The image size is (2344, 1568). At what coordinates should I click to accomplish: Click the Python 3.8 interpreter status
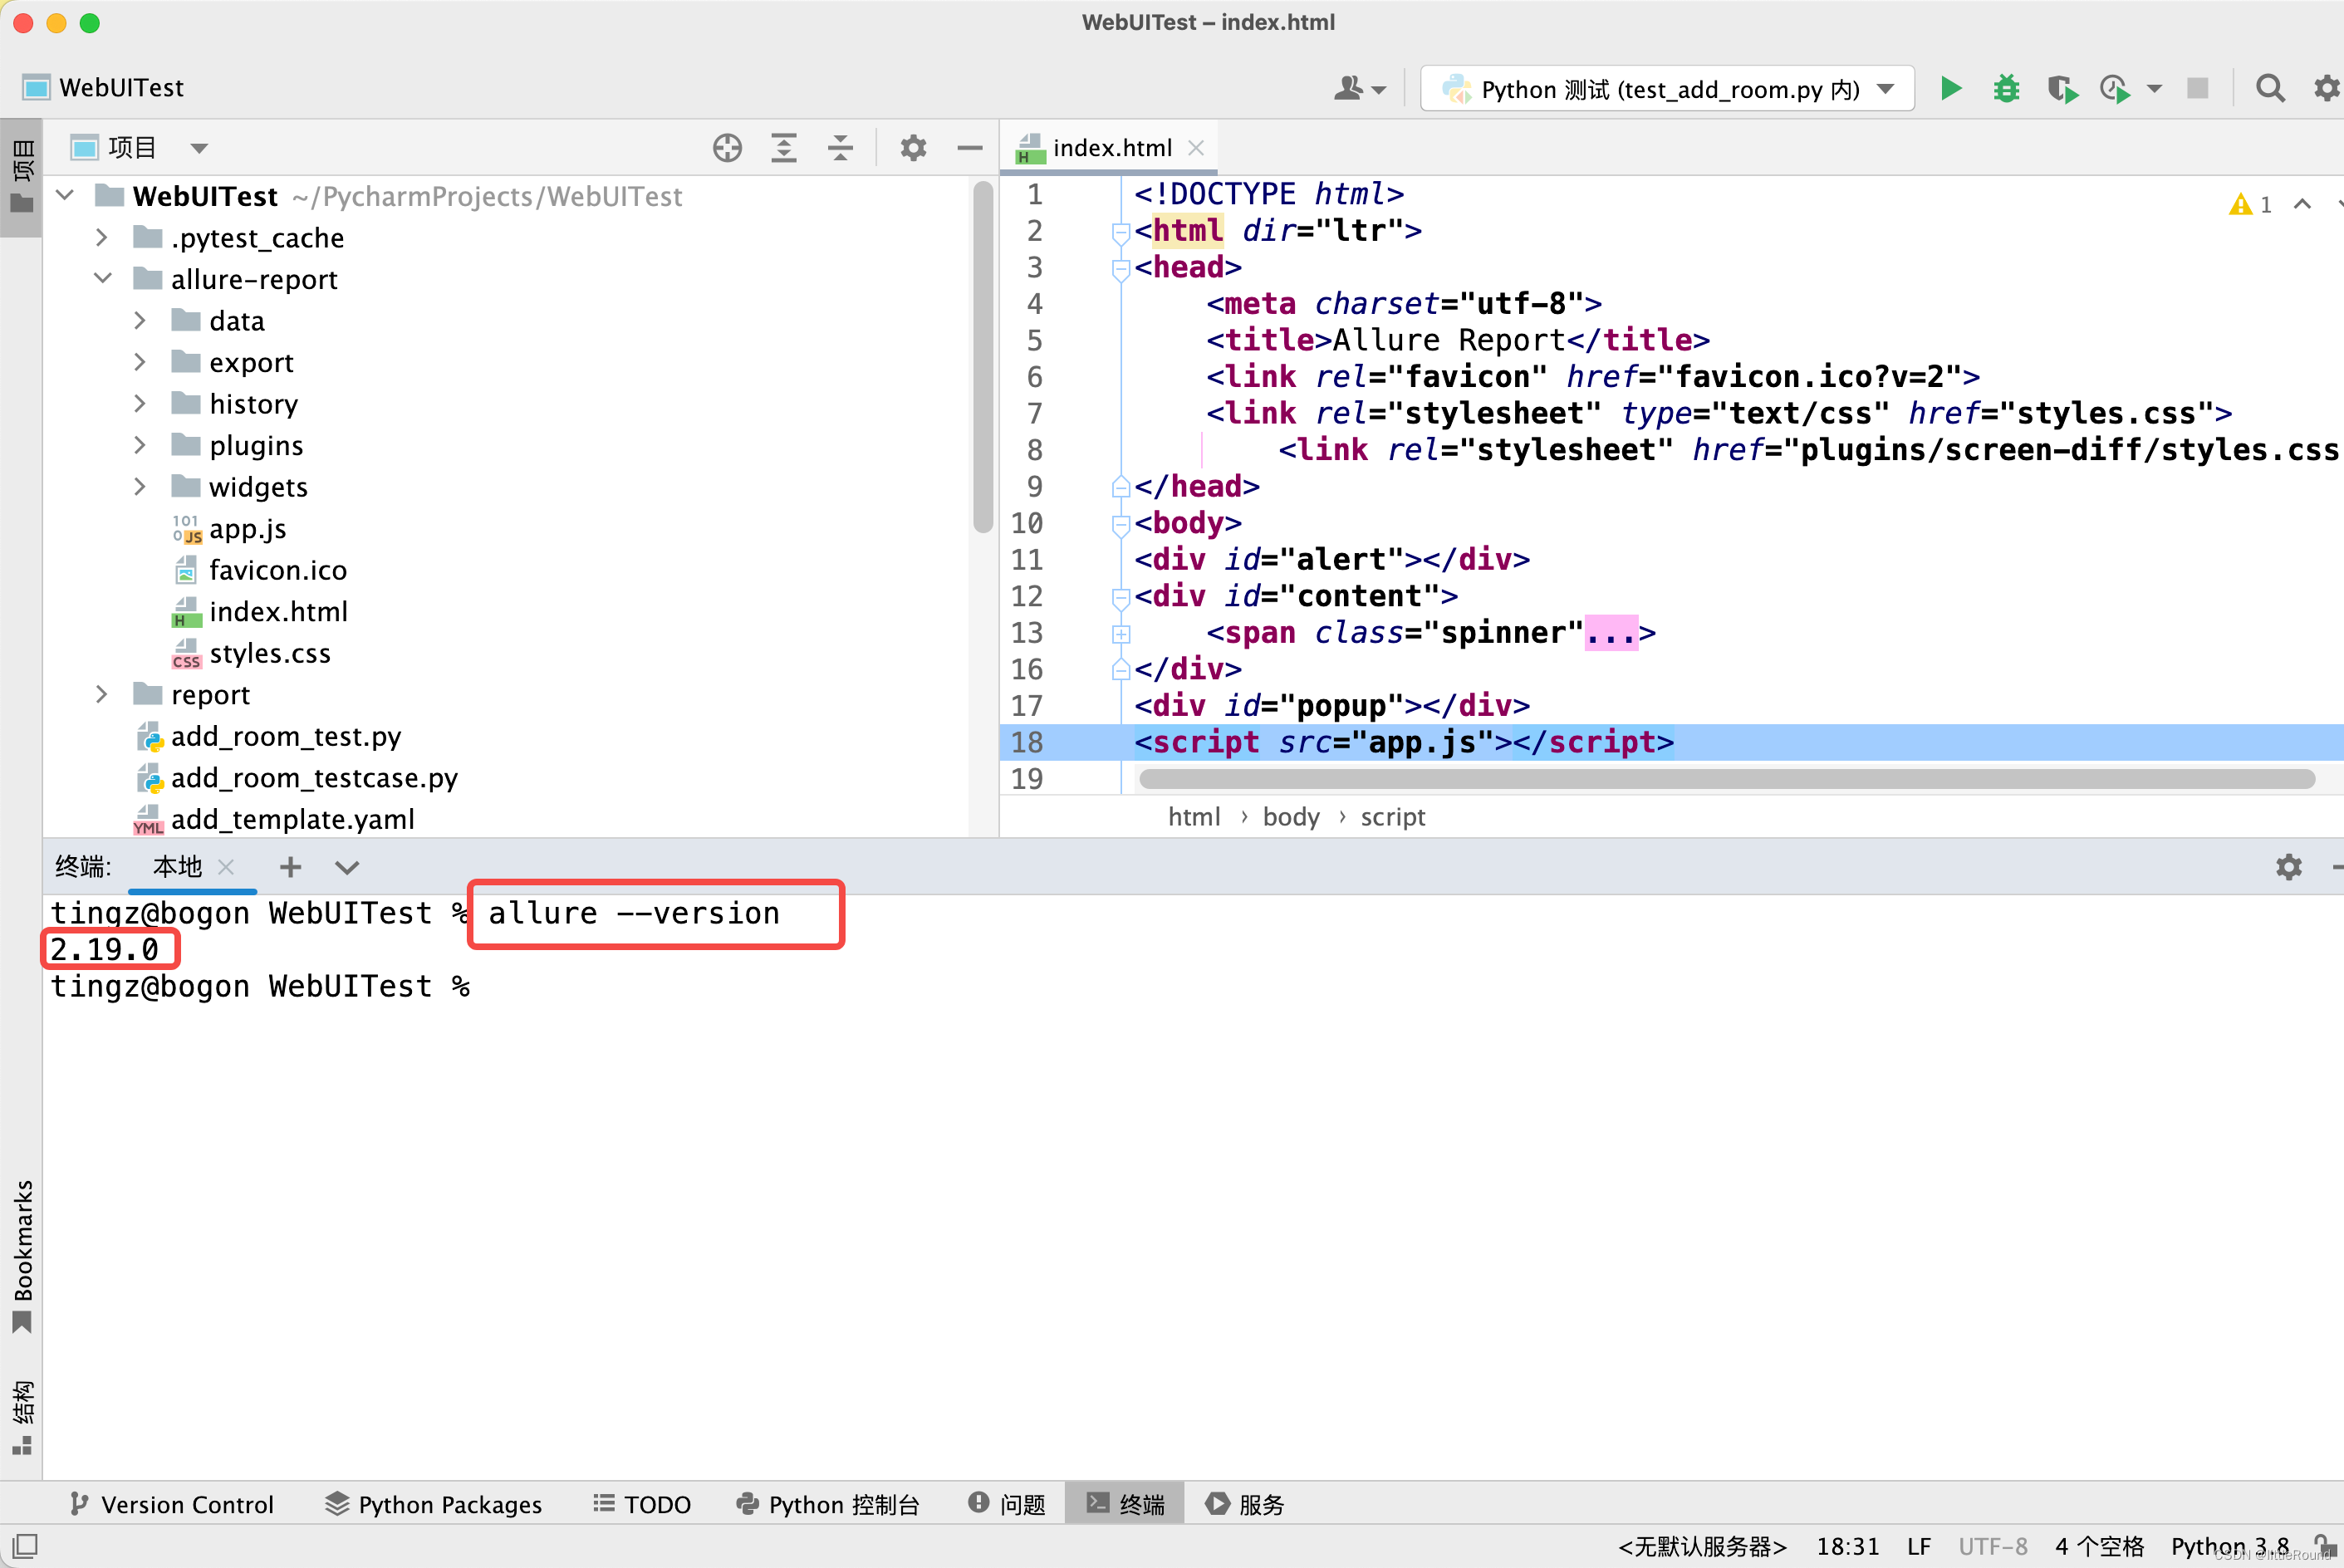tap(2229, 1546)
